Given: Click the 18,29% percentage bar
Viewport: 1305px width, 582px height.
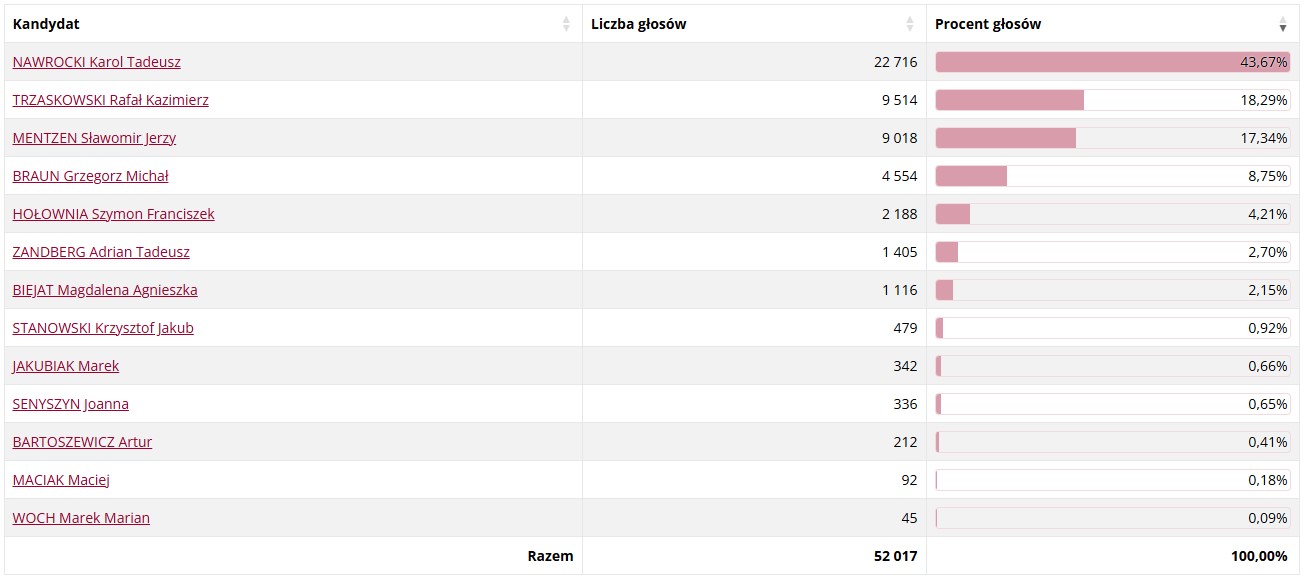Looking at the screenshot, I should click(1113, 100).
